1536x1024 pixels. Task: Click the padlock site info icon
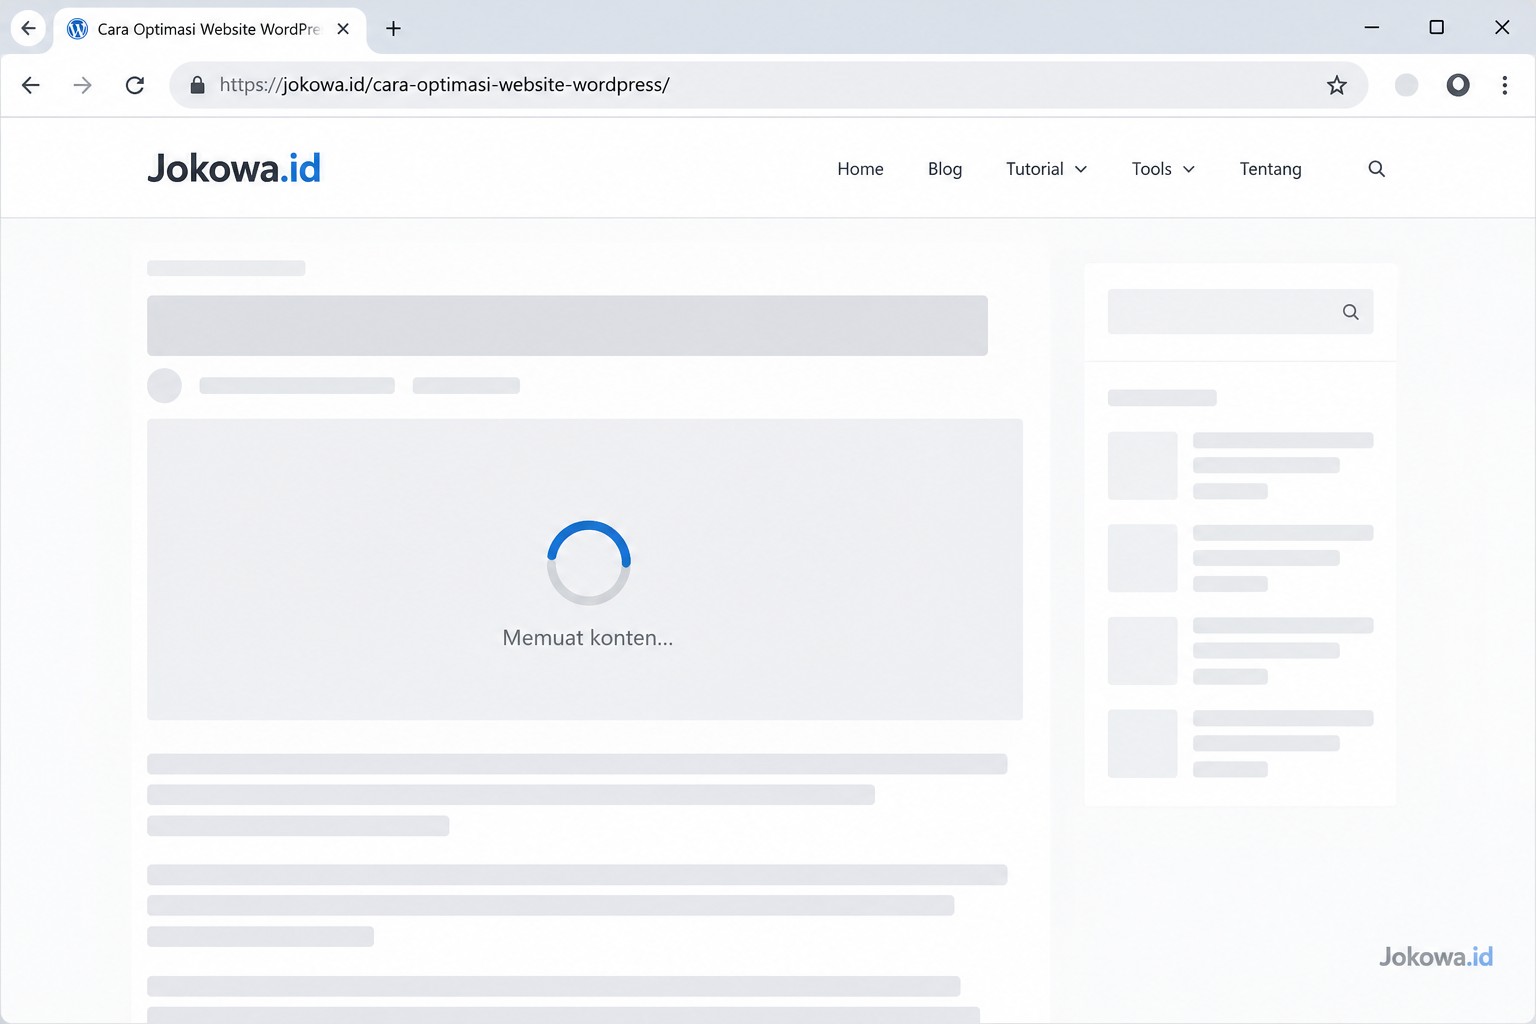tap(198, 85)
